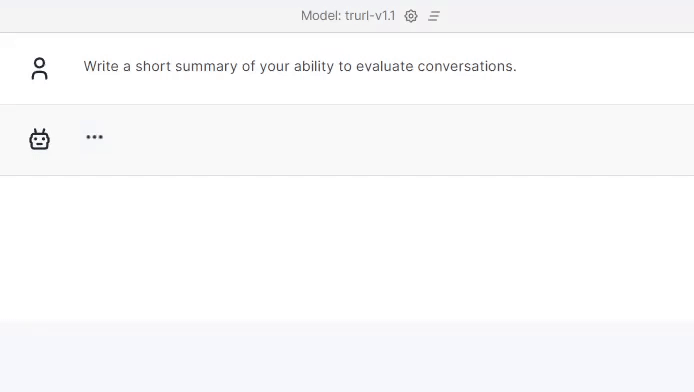Viewport: 694px width, 392px height.
Task: Select the "trurl-v1.1" model name text
Action: pyautogui.click(x=370, y=16)
